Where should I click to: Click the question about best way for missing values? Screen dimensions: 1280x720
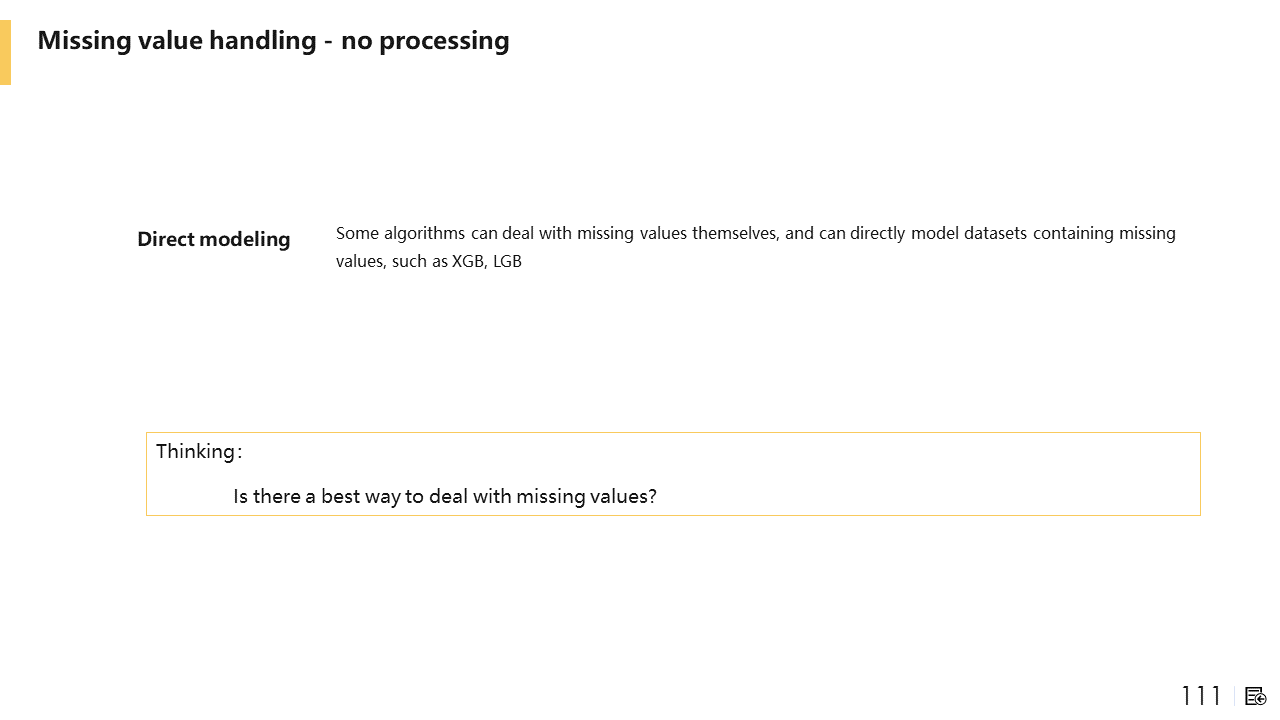tap(445, 496)
